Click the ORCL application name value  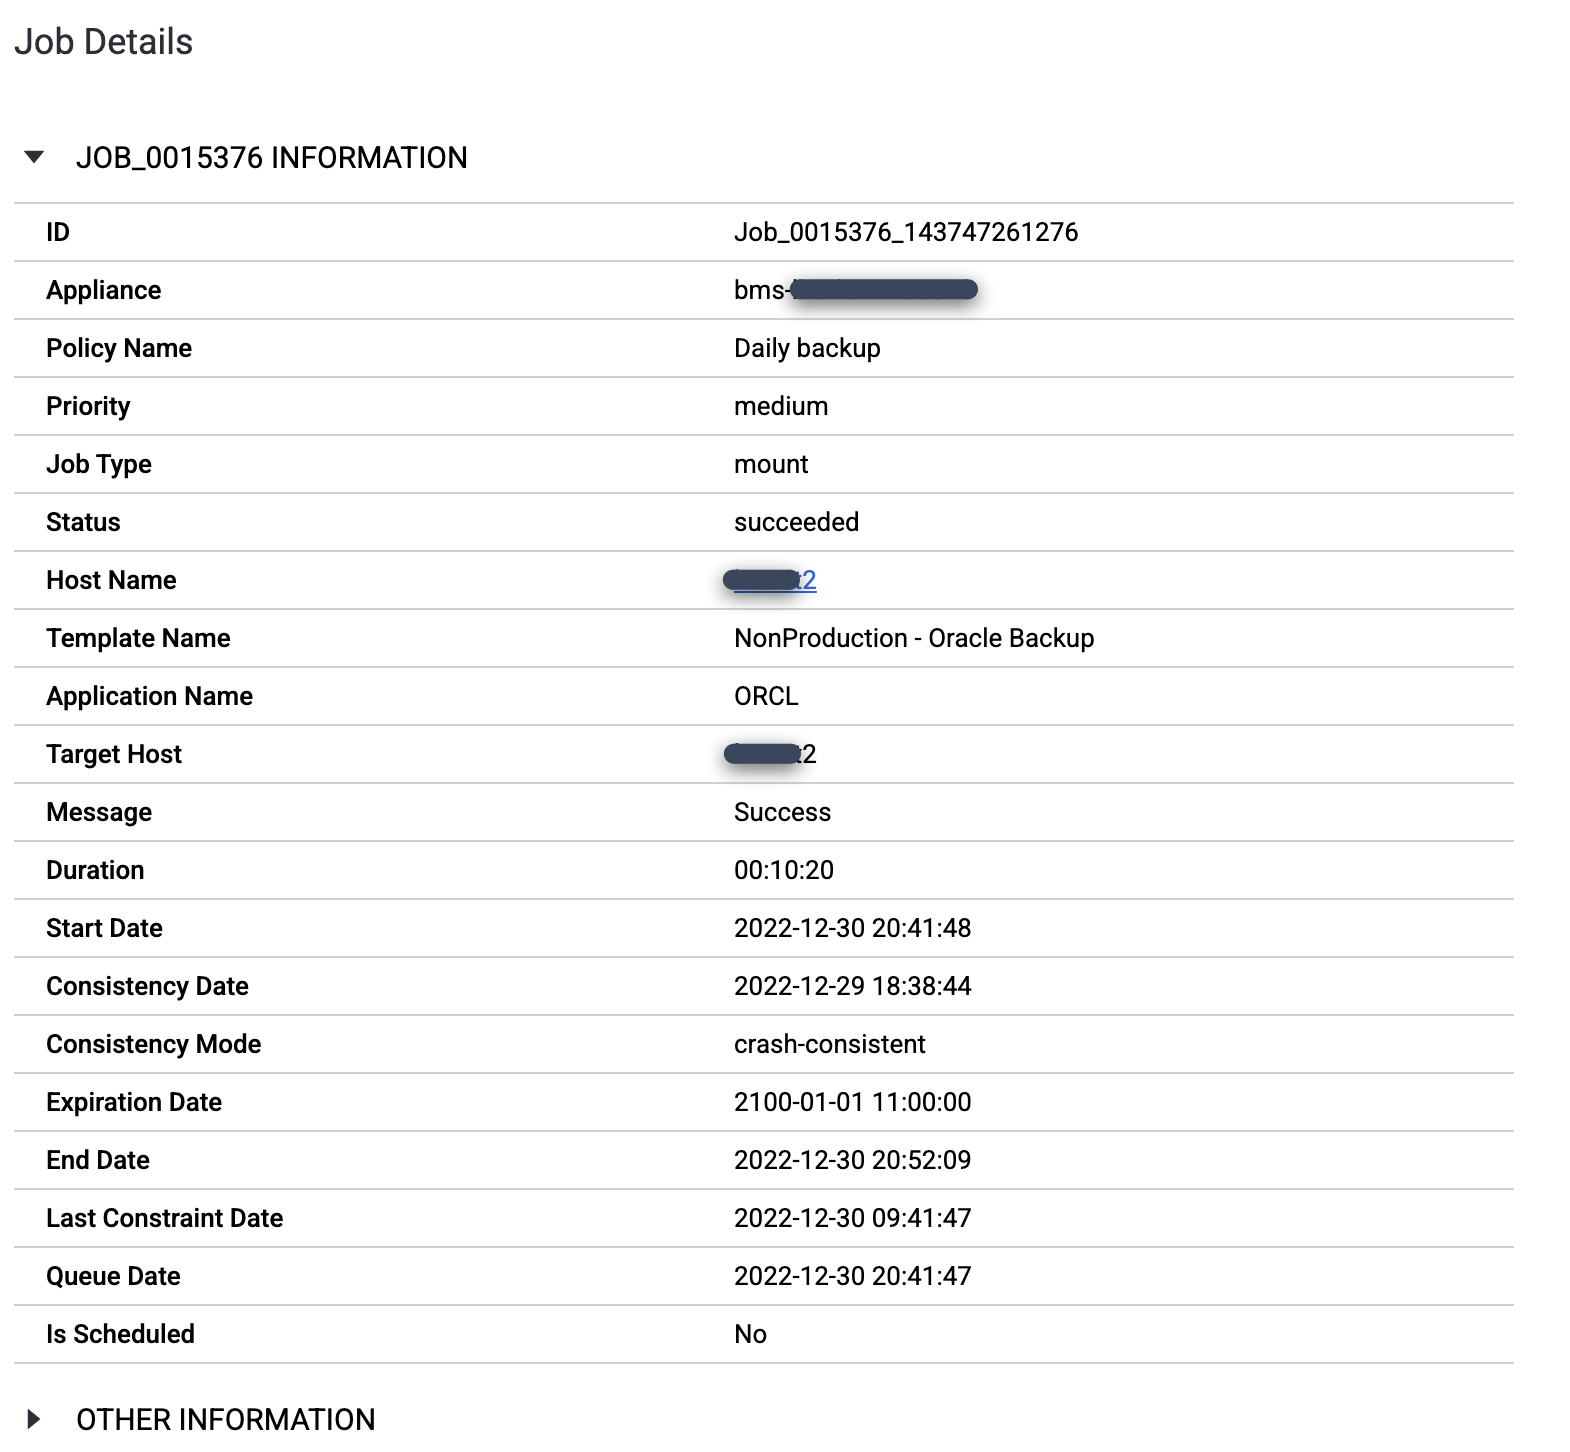(x=766, y=696)
